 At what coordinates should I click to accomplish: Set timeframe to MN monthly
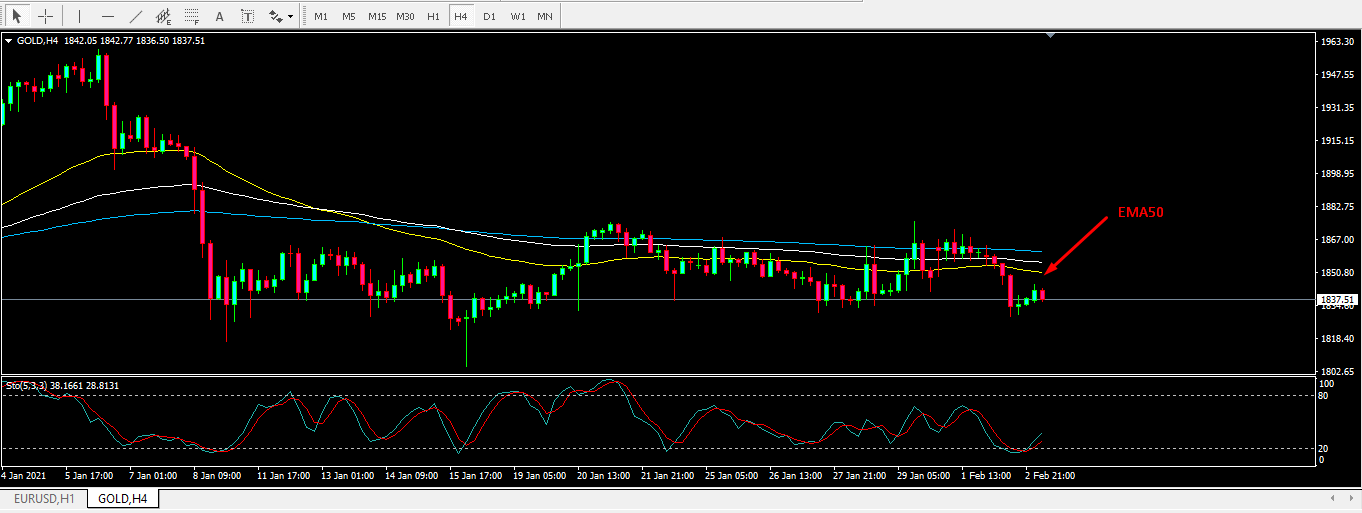tap(544, 16)
